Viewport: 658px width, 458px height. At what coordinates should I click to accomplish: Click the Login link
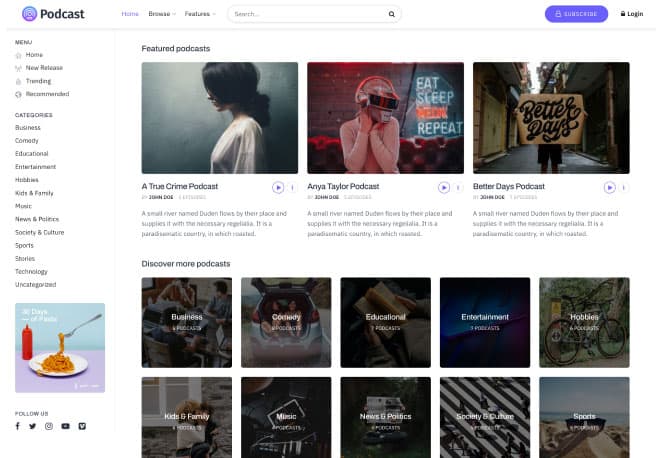click(x=632, y=14)
